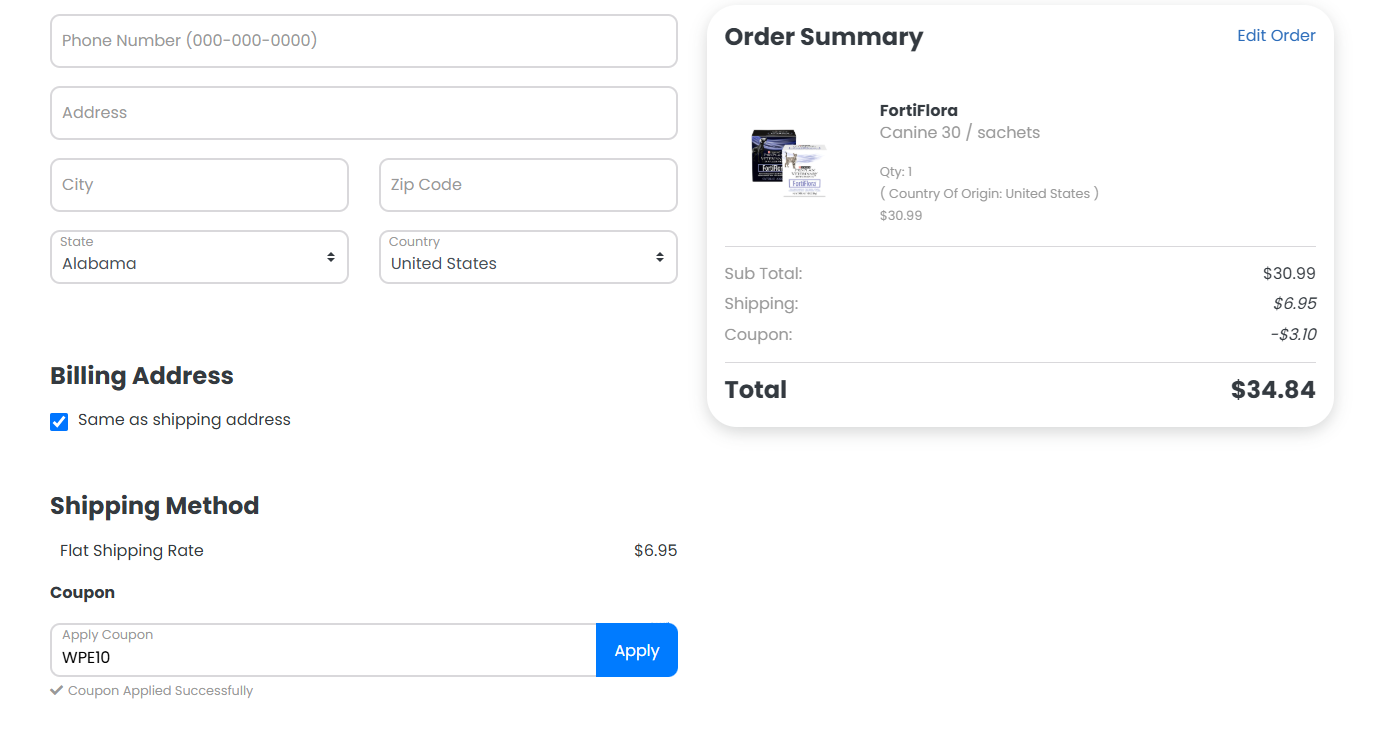Click the FortiFlora product name

918,111
